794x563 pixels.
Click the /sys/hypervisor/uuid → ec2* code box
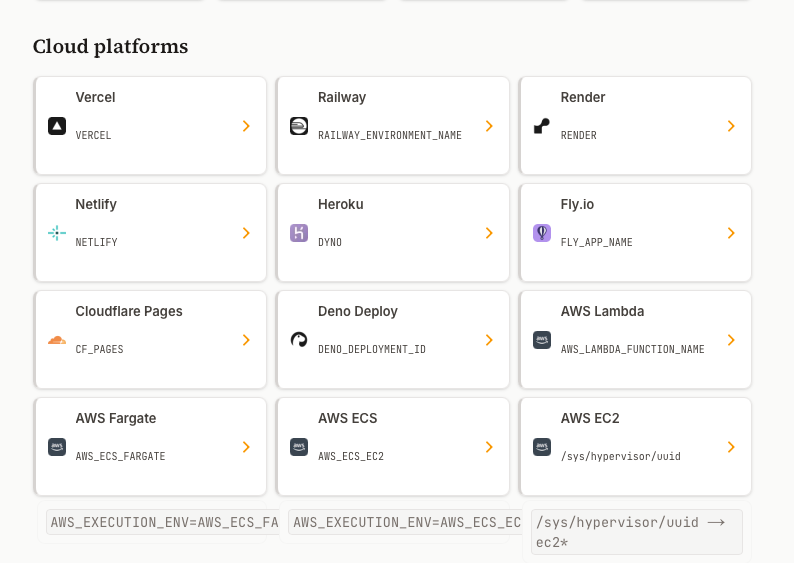[637, 532]
